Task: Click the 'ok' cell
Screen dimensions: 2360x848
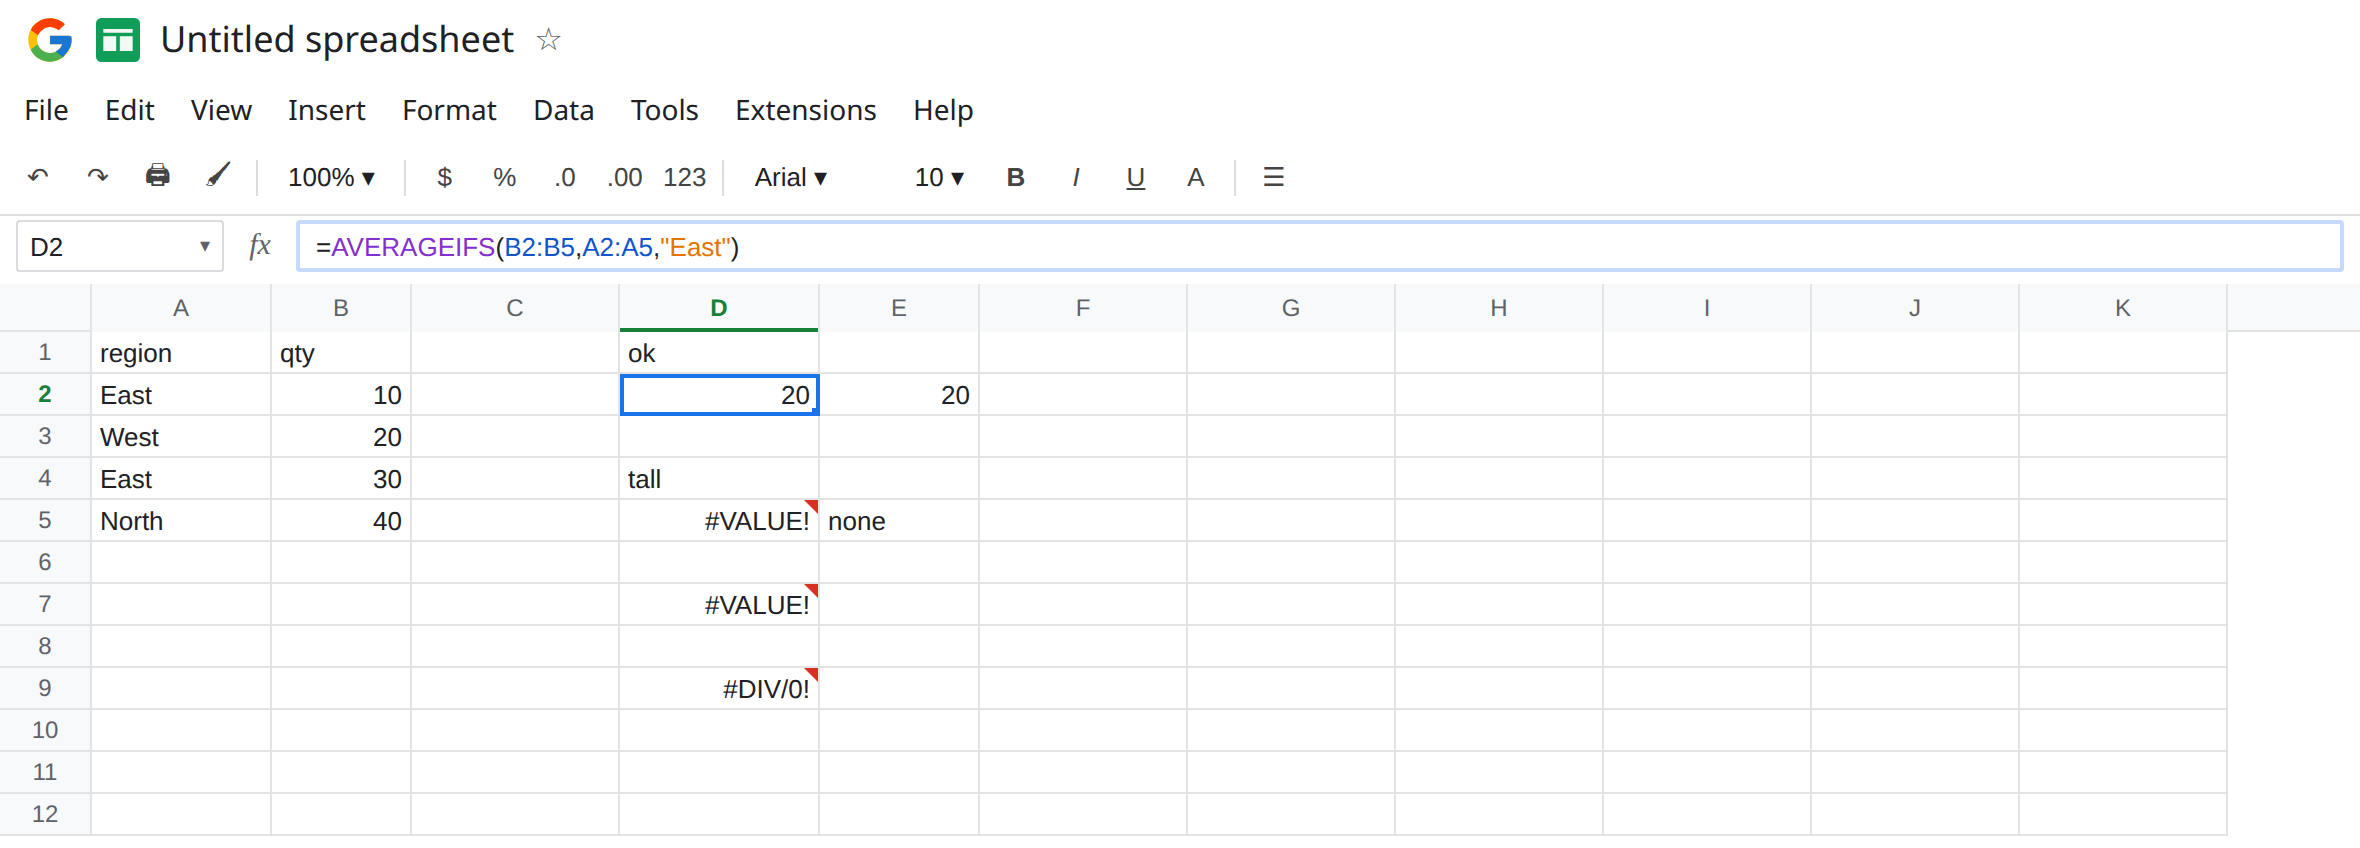Action: coord(719,353)
